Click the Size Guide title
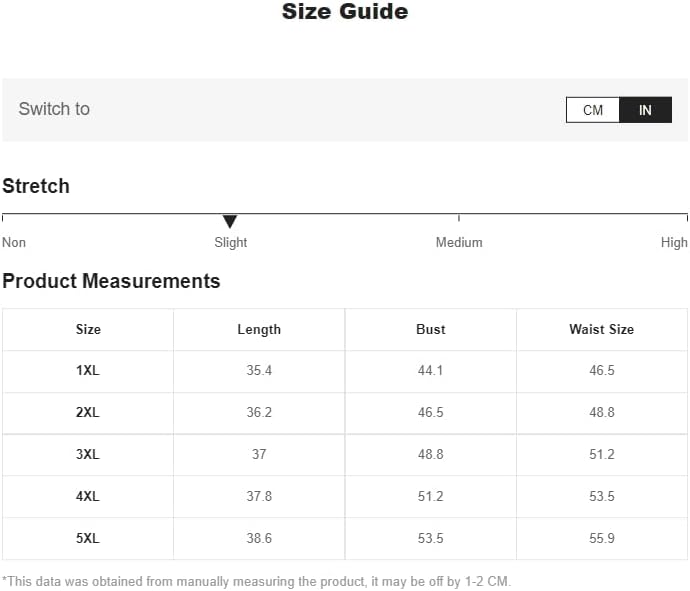Image resolution: width=690 pixels, height=591 pixels. tap(345, 11)
